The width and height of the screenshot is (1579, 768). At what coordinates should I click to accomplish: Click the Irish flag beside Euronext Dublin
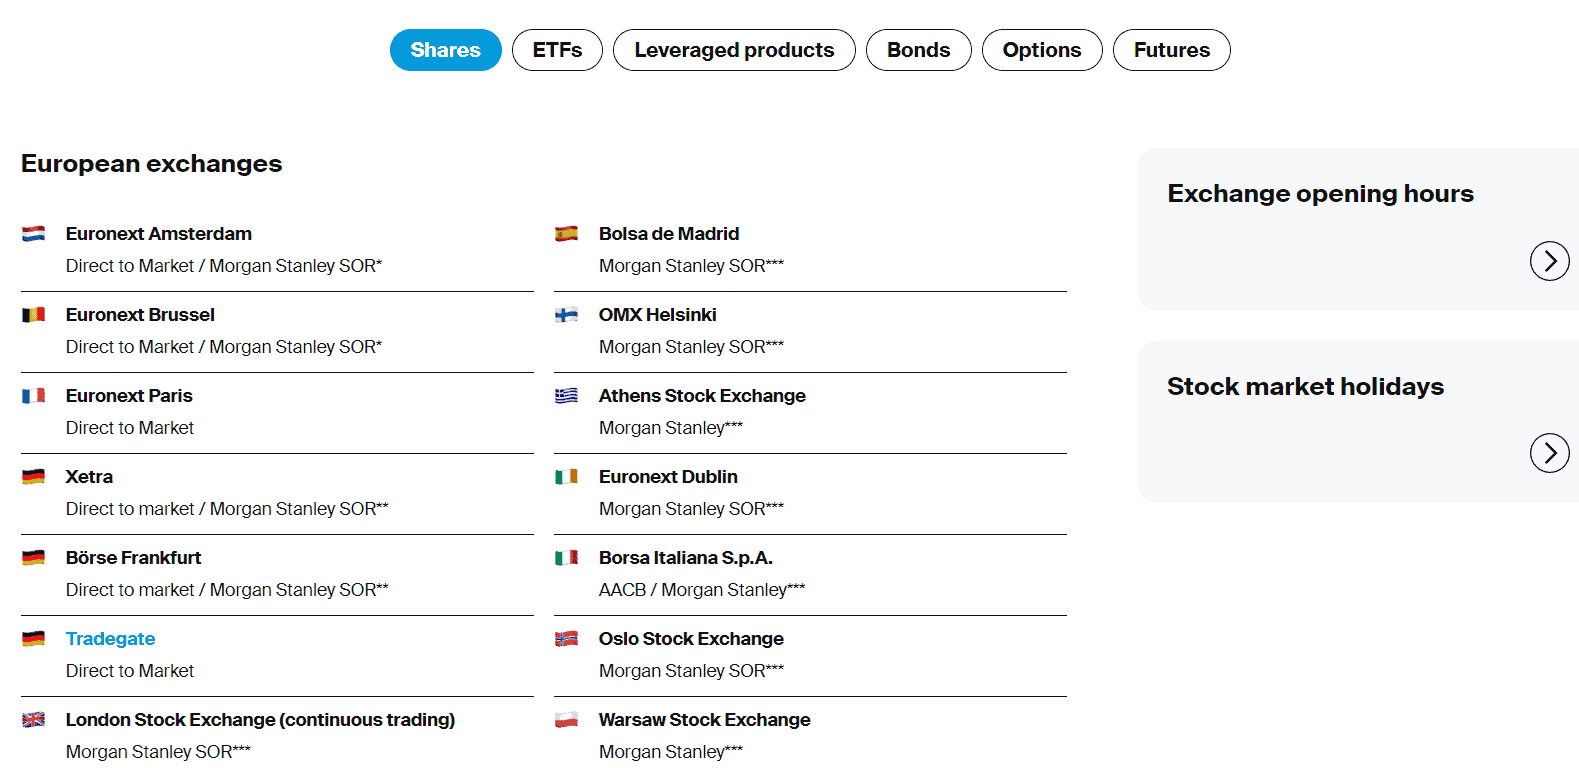[x=566, y=477]
